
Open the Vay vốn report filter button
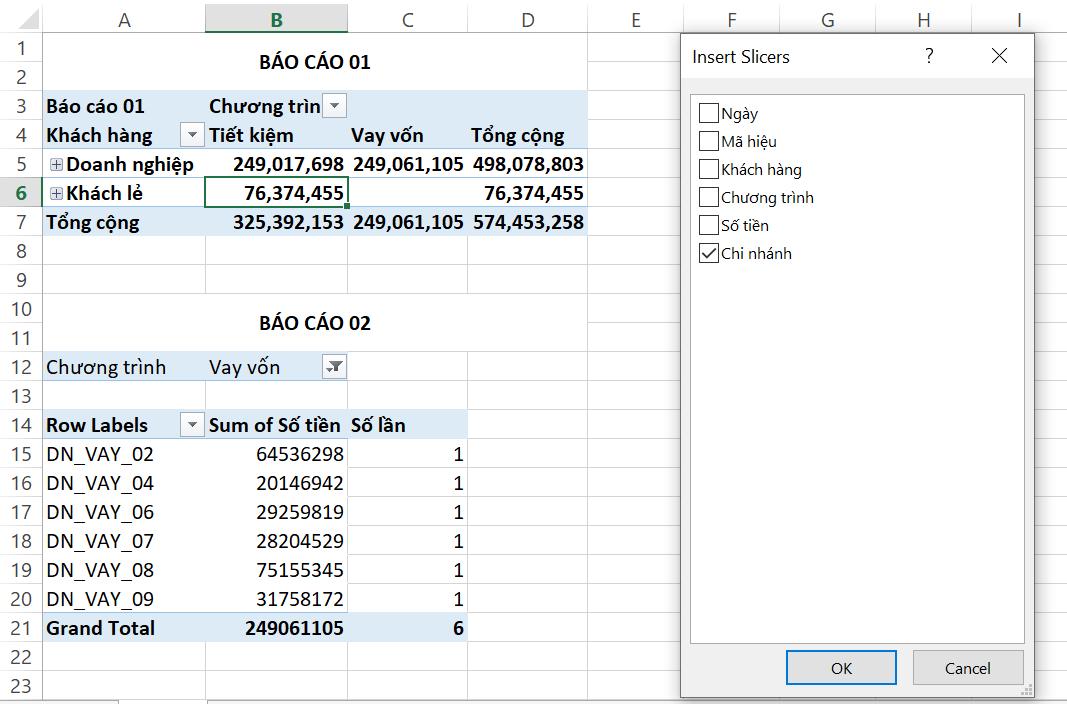(335, 367)
